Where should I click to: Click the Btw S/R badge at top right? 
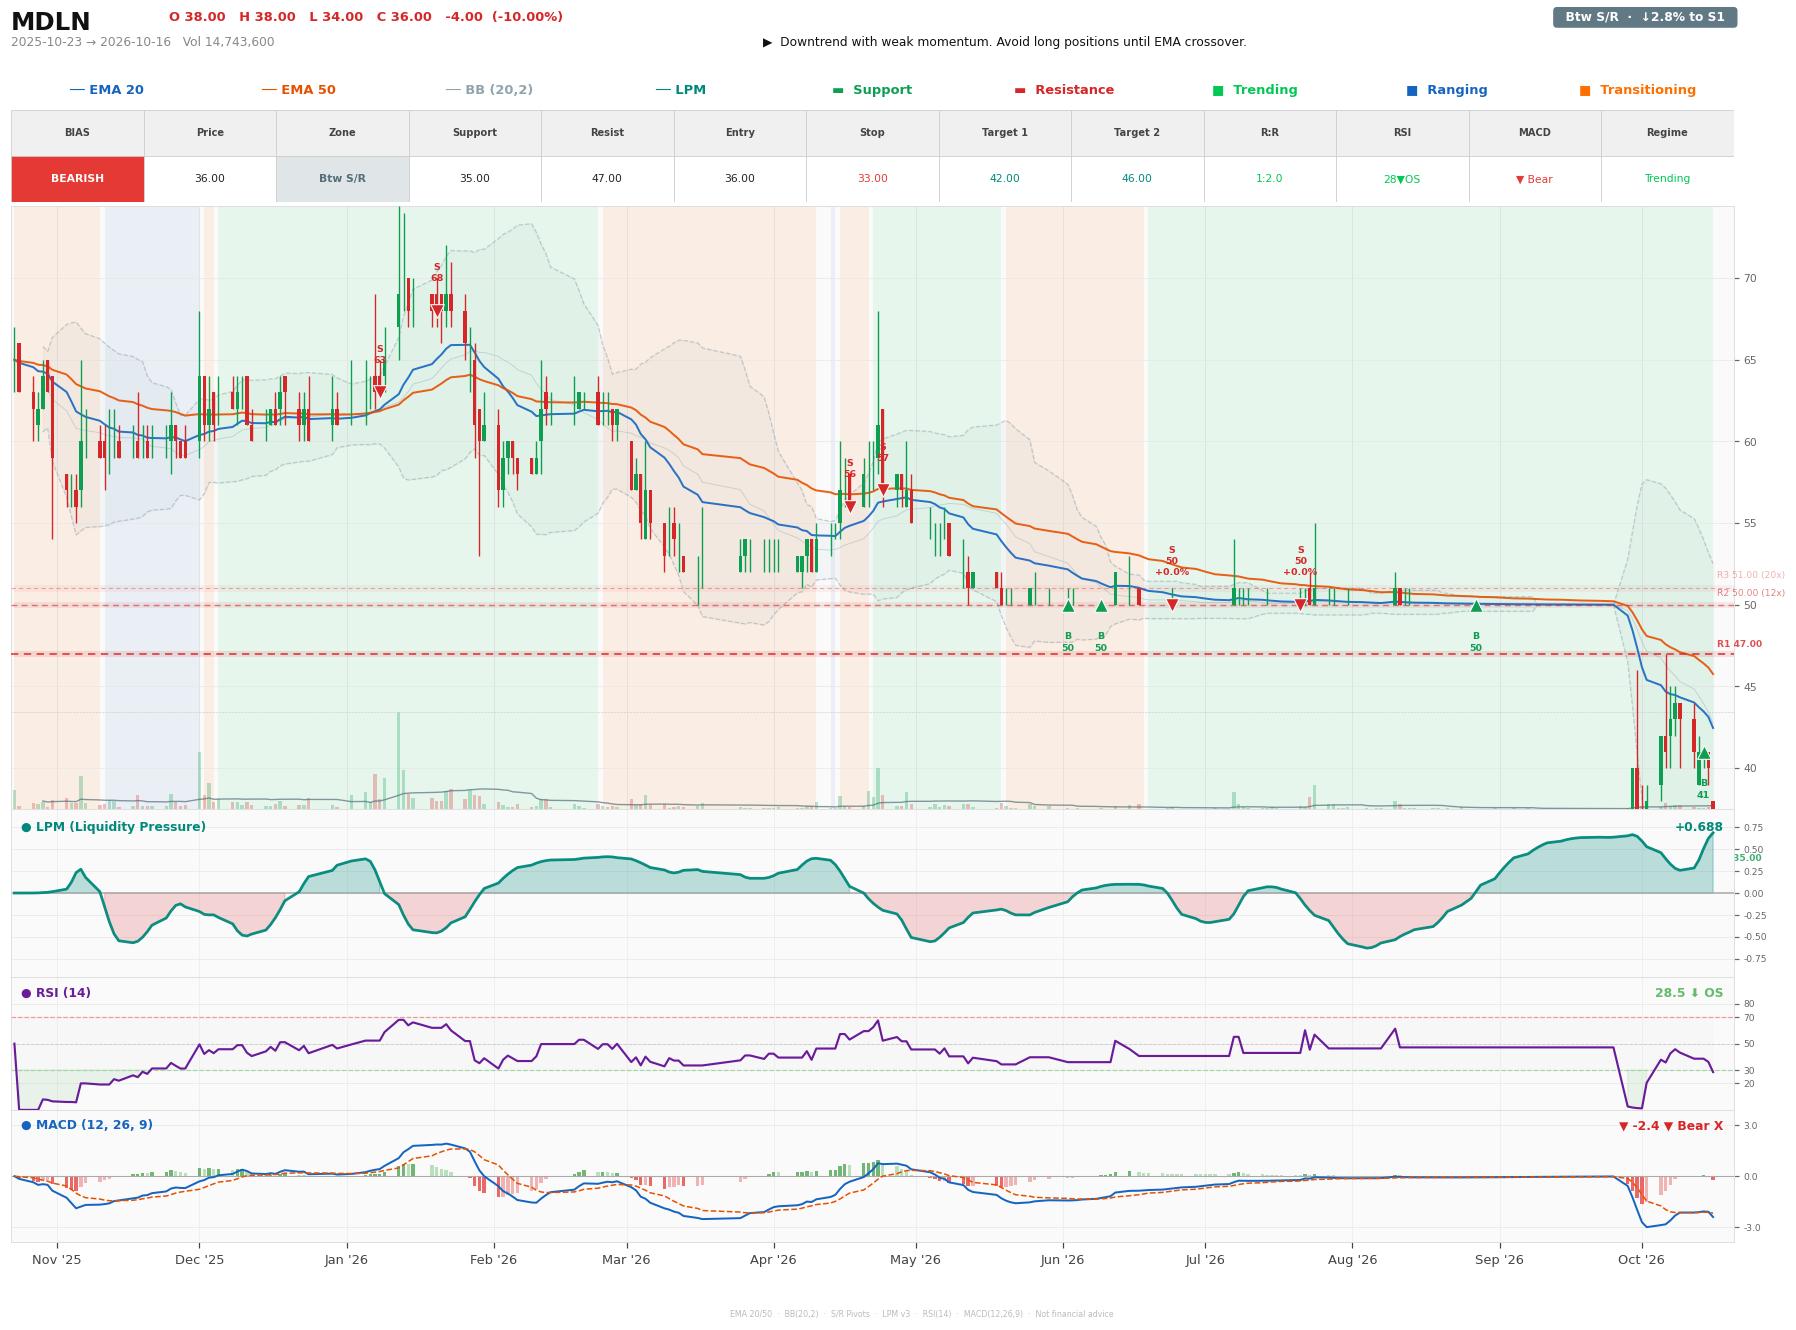click(x=1644, y=17)
